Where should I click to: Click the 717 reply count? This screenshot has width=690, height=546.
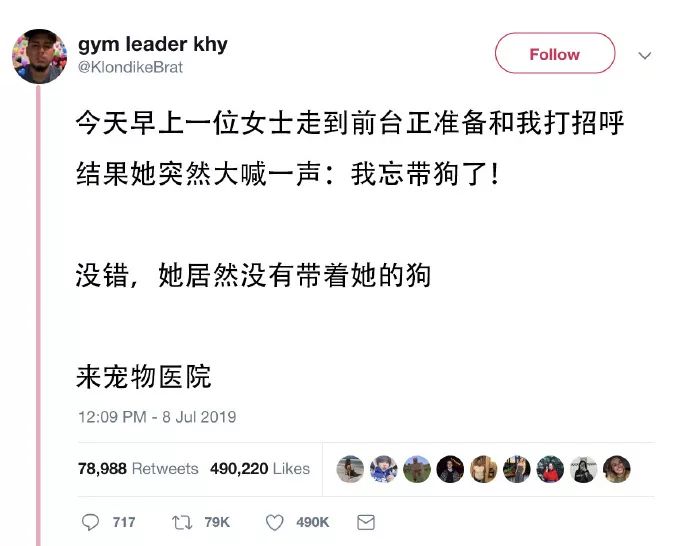[124, 522]
